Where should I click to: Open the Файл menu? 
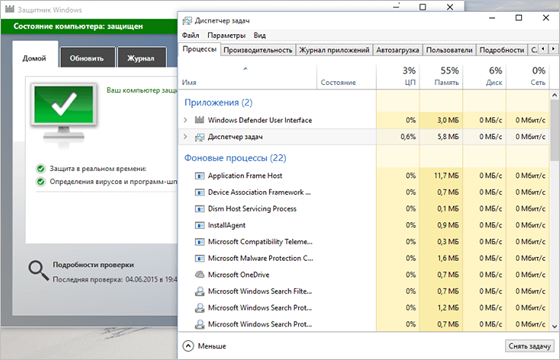(191, 35)
